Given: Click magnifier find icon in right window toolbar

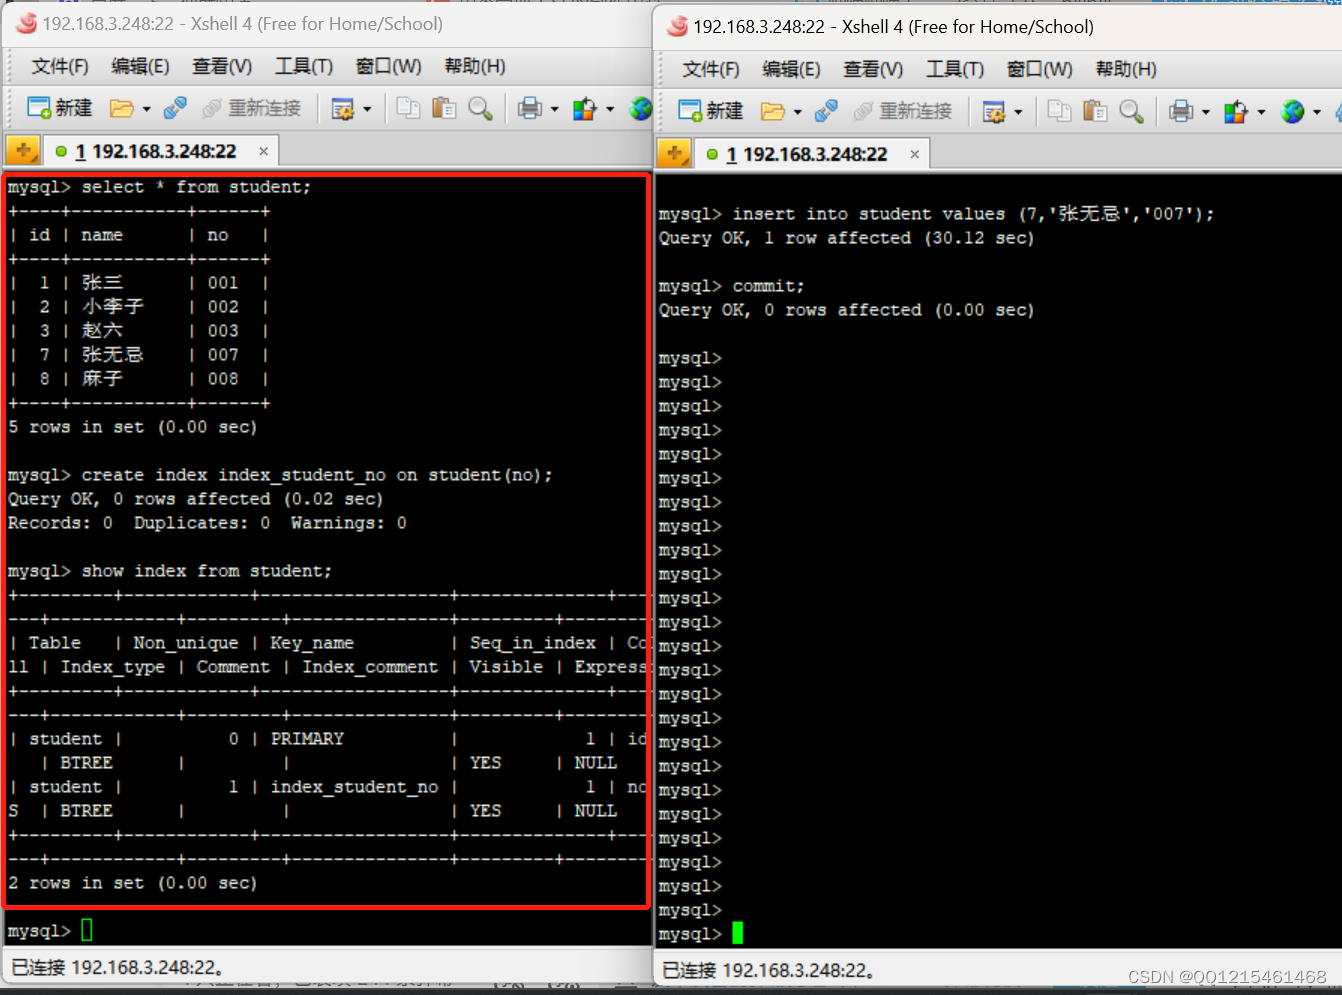Looking at the screenshot, I should 1131,111.
